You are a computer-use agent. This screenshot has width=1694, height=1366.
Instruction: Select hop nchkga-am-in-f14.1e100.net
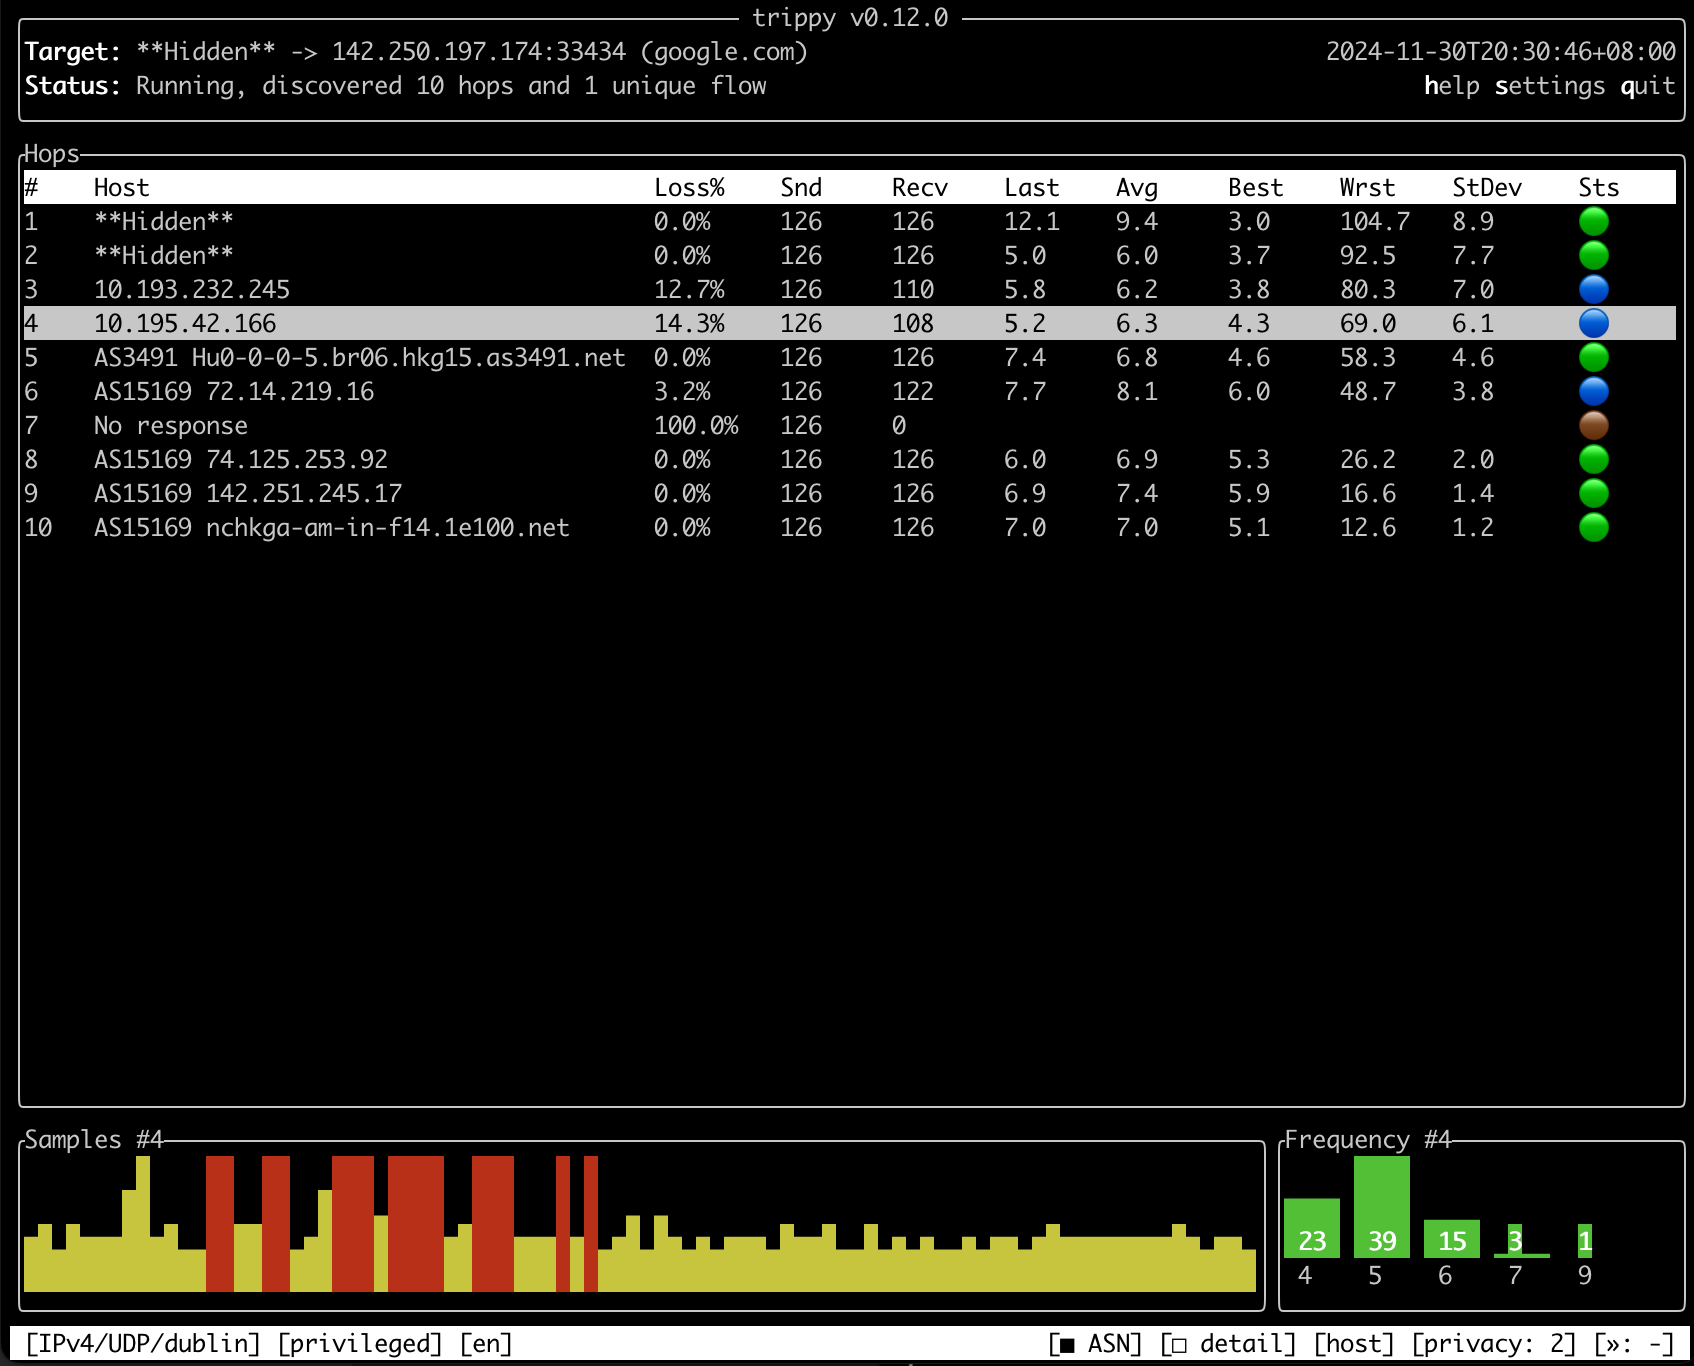849,527
